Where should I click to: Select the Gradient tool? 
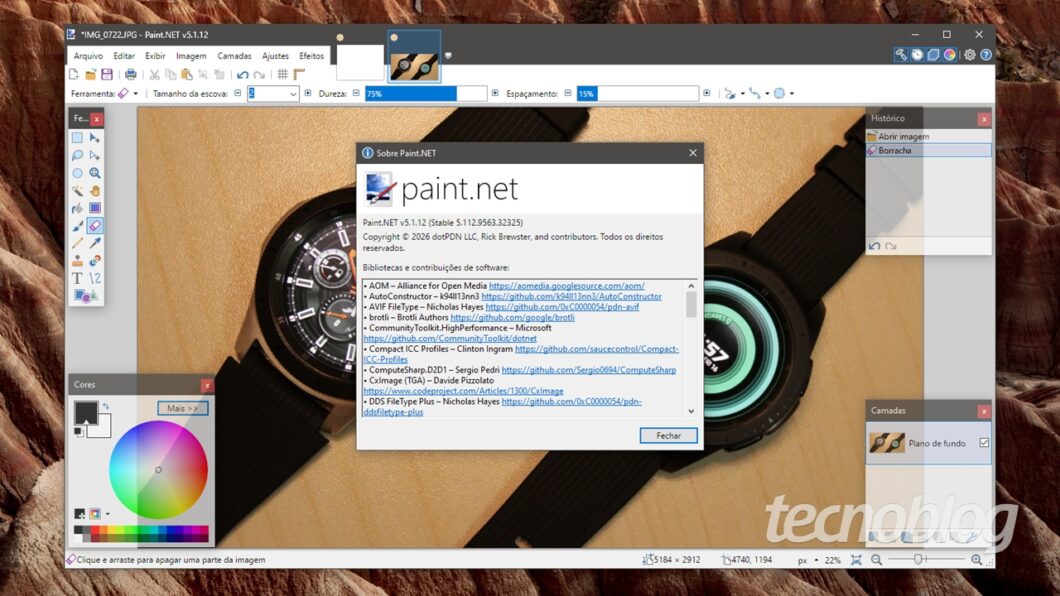tap(95, 208)
